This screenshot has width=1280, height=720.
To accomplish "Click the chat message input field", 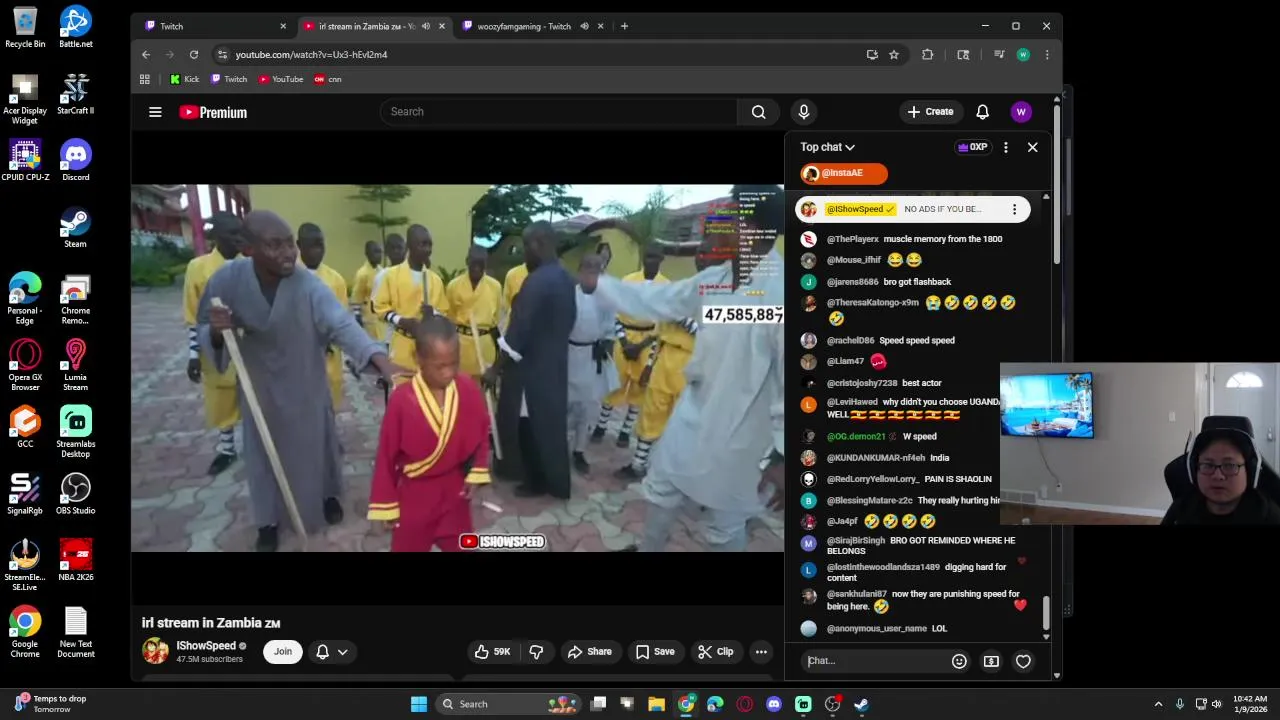I will click(875, 661).
